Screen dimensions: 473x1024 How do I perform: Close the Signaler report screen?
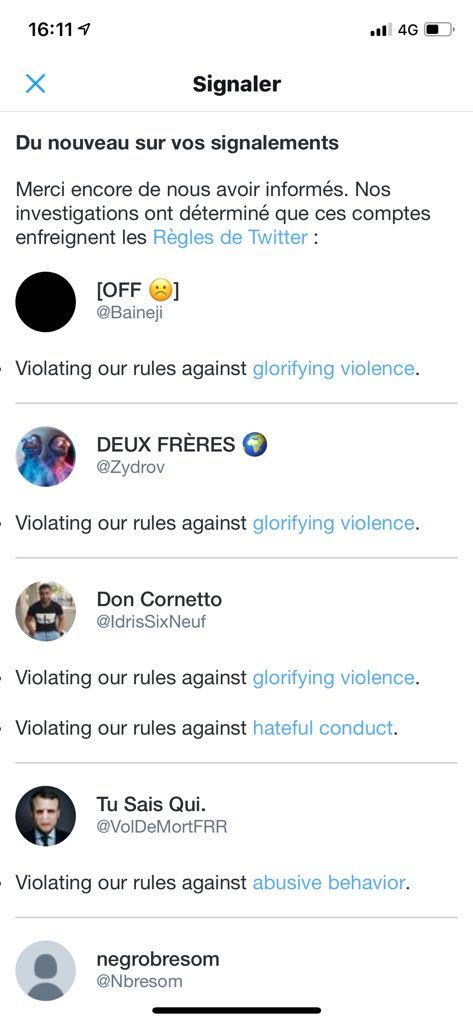tap(35, 84)
